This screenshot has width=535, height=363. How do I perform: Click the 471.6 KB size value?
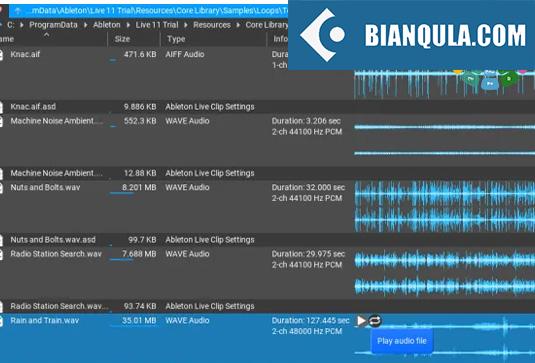click(140, 54)
